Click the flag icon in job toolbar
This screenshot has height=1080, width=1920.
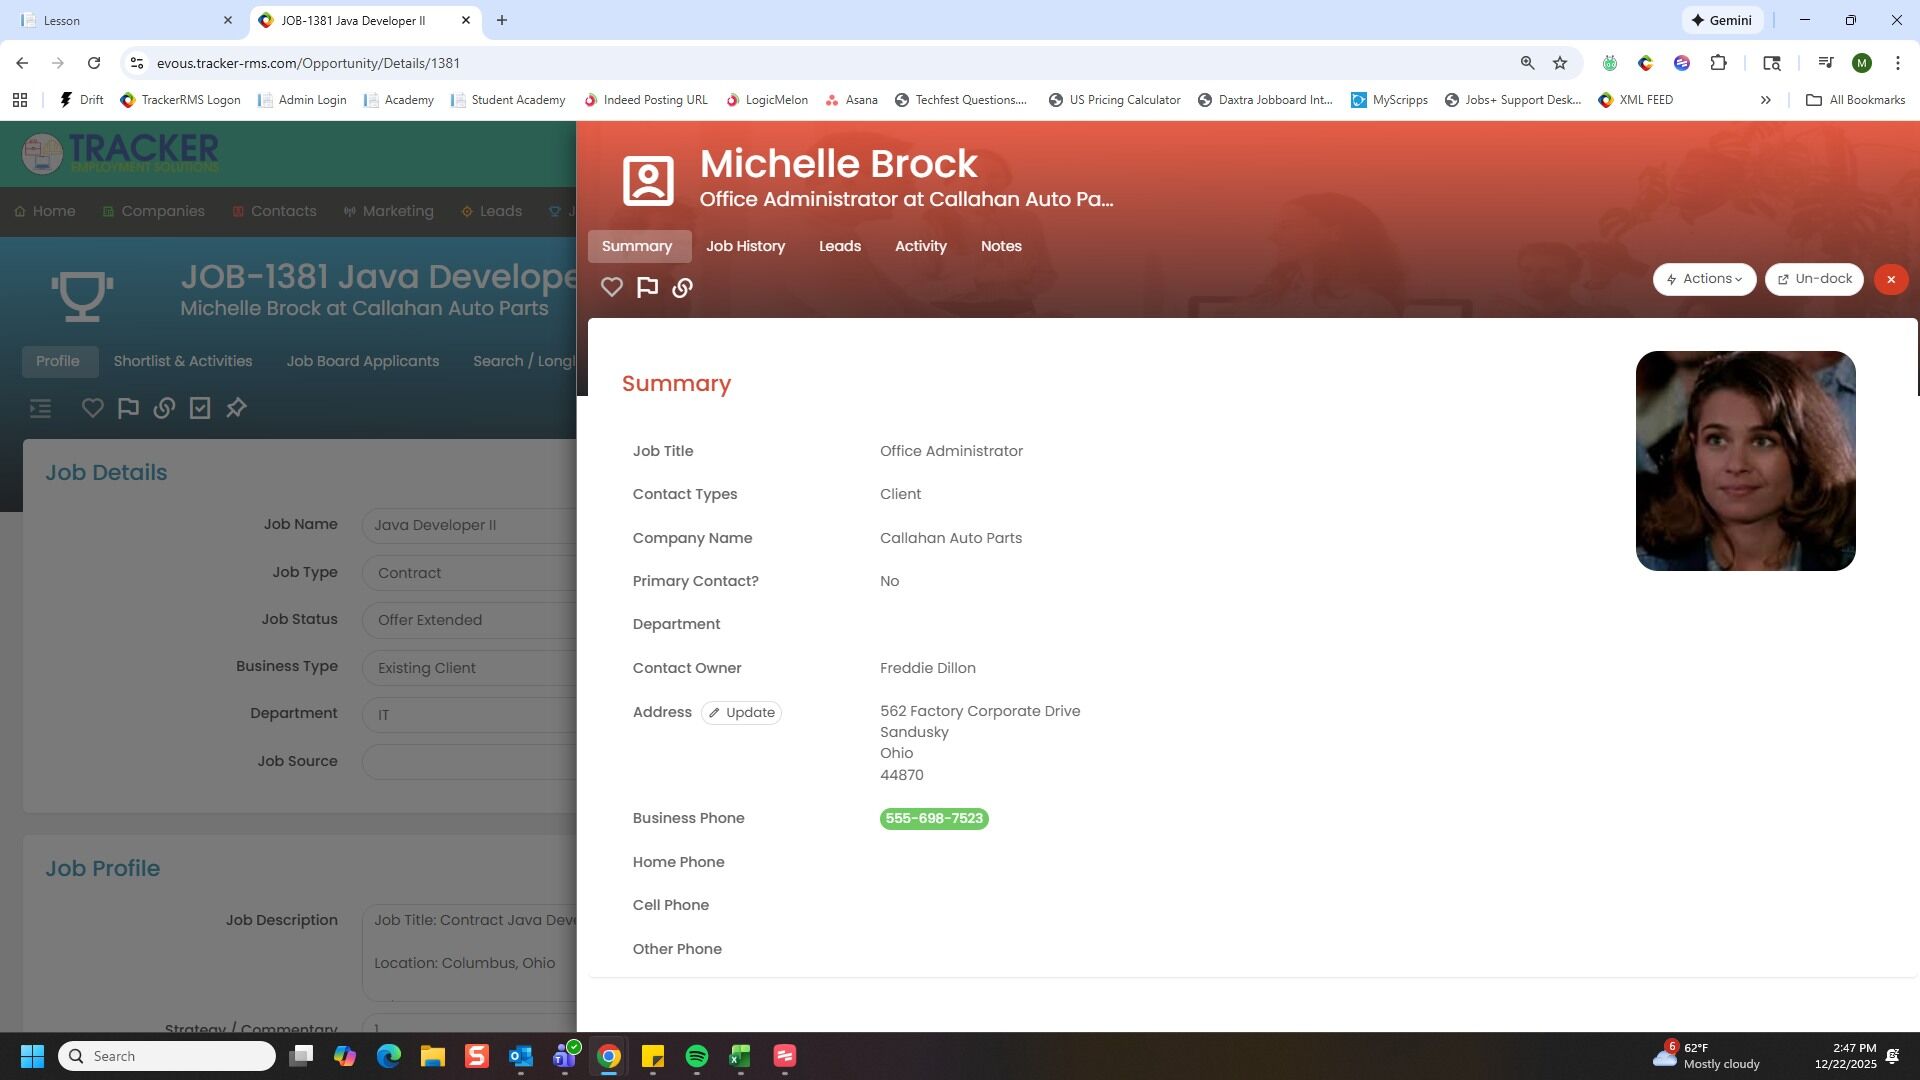[x=128, y=408]
